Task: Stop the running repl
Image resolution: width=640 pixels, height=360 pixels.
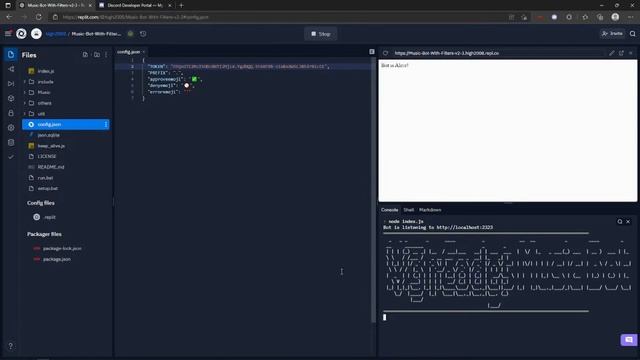Action: 321,34
